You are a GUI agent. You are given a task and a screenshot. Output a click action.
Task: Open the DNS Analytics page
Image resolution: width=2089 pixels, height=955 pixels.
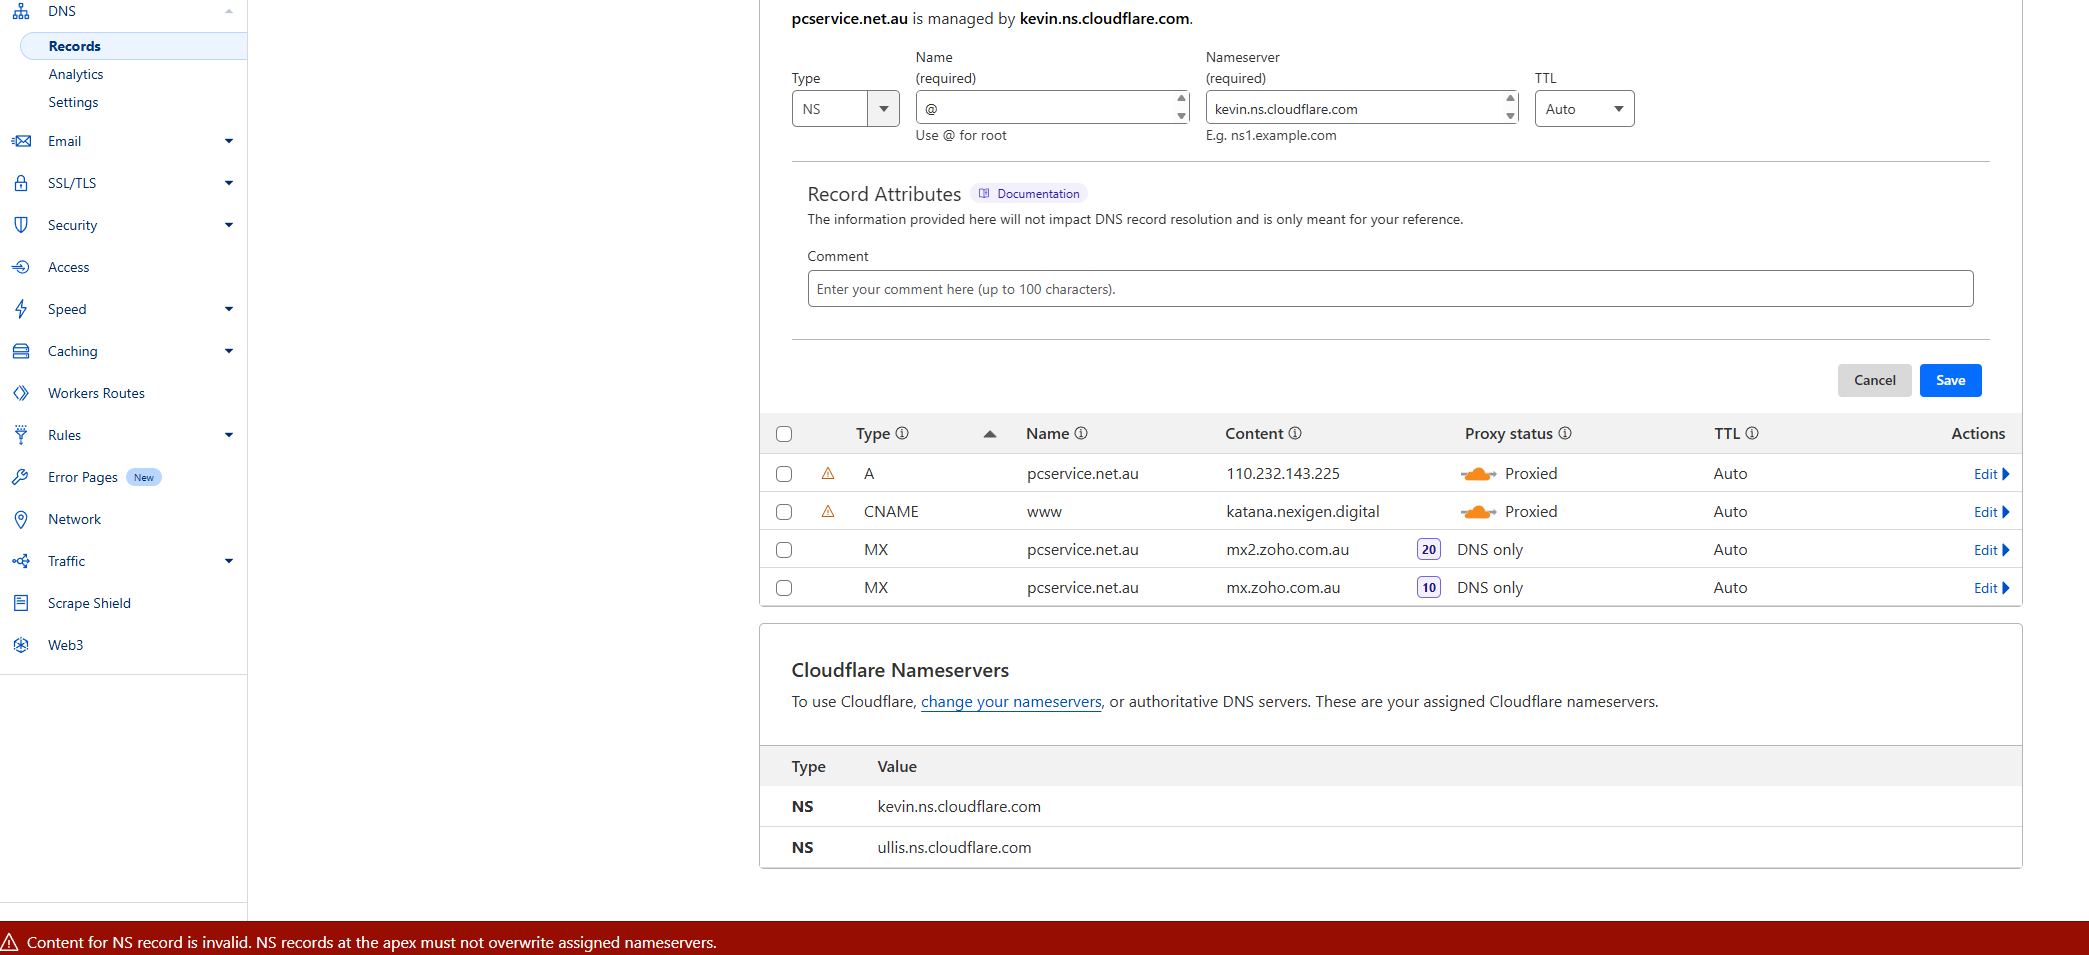coord(76,74)
